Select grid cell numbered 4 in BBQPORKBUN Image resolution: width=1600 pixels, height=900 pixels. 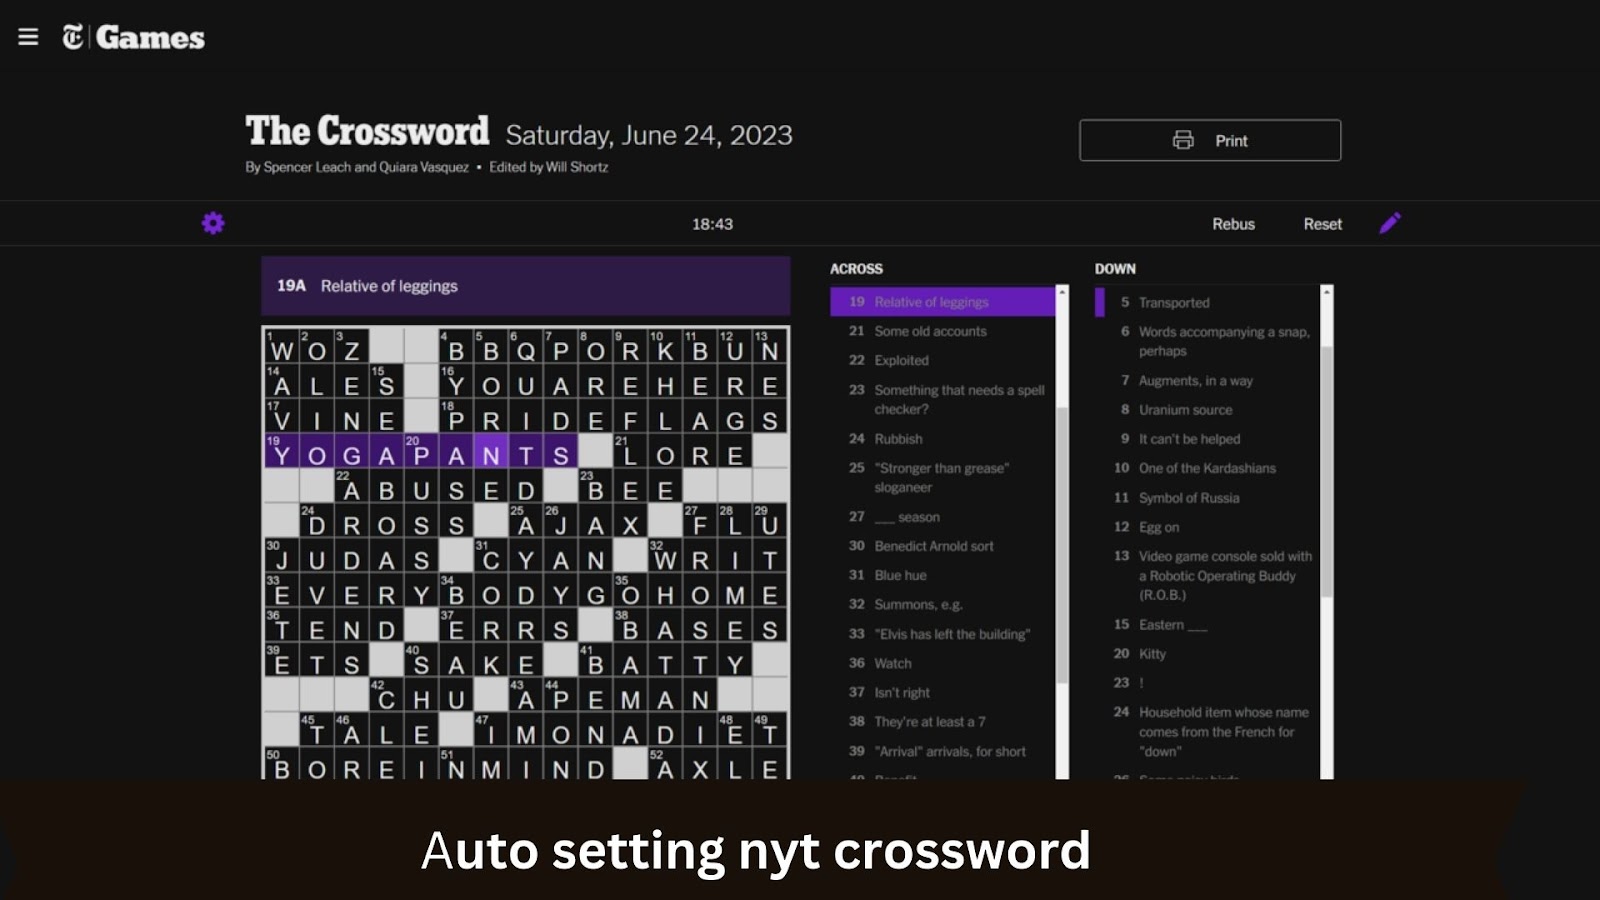456,346
